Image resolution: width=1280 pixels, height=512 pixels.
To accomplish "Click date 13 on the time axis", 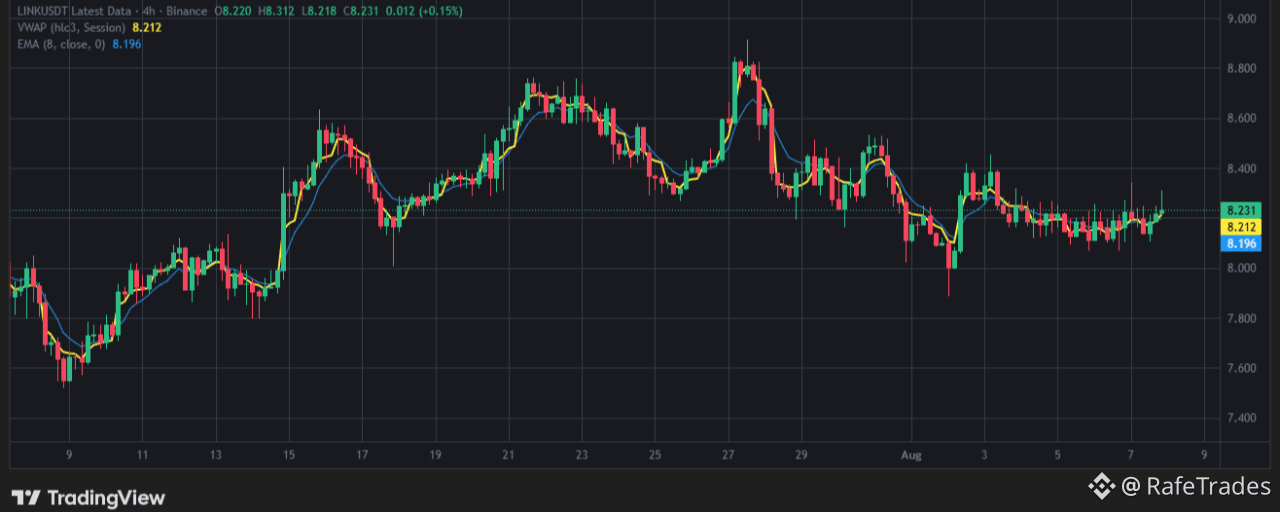I will (216, 455).
